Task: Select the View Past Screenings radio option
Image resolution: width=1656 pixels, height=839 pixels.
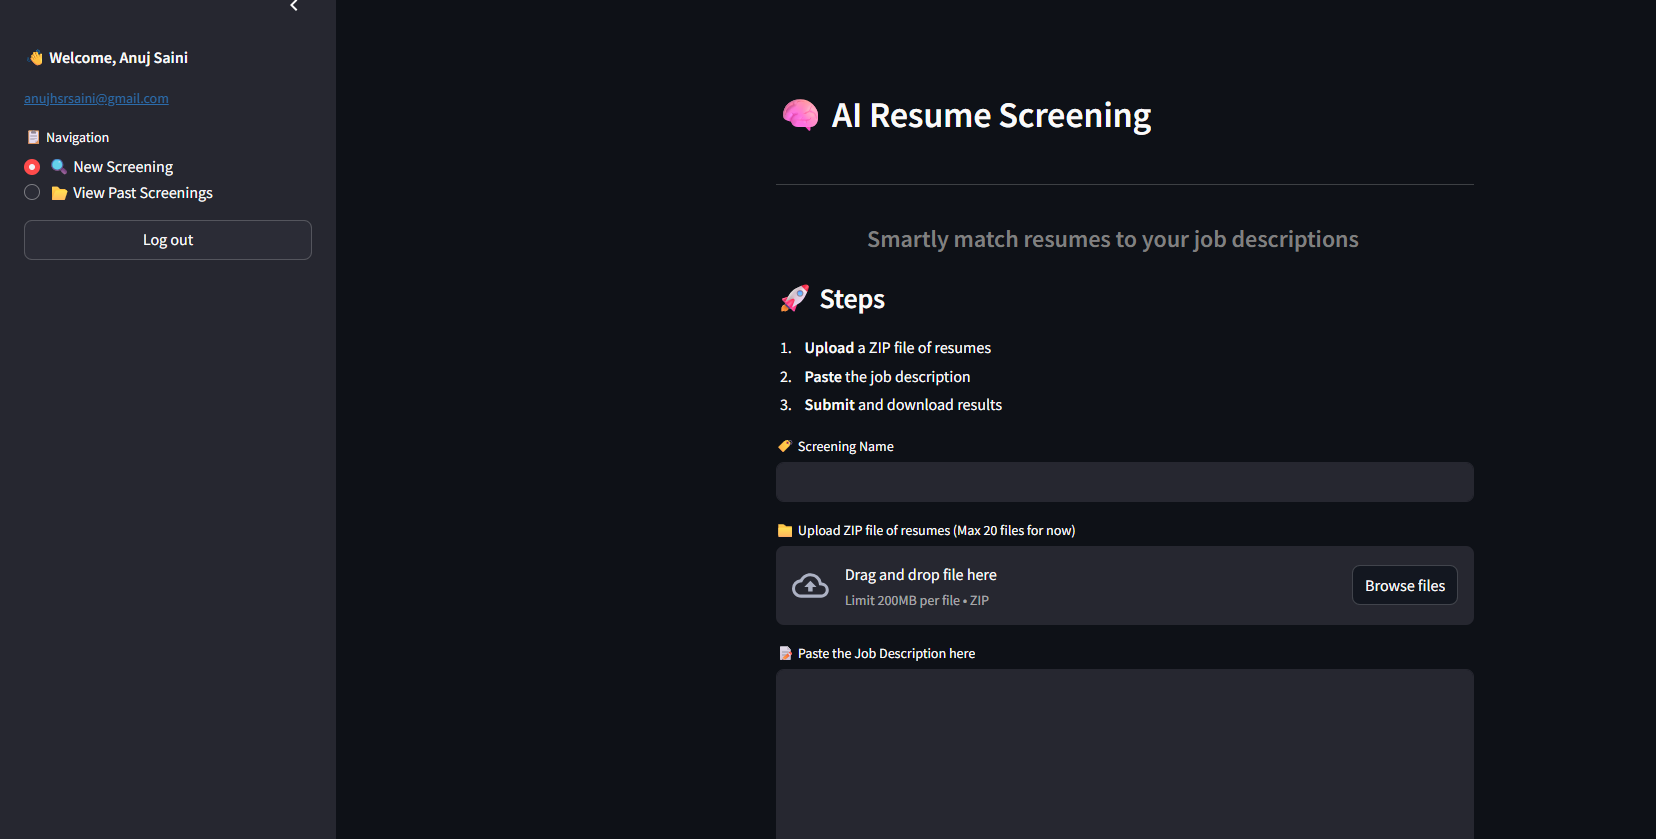Action: [x=32, y=192]
